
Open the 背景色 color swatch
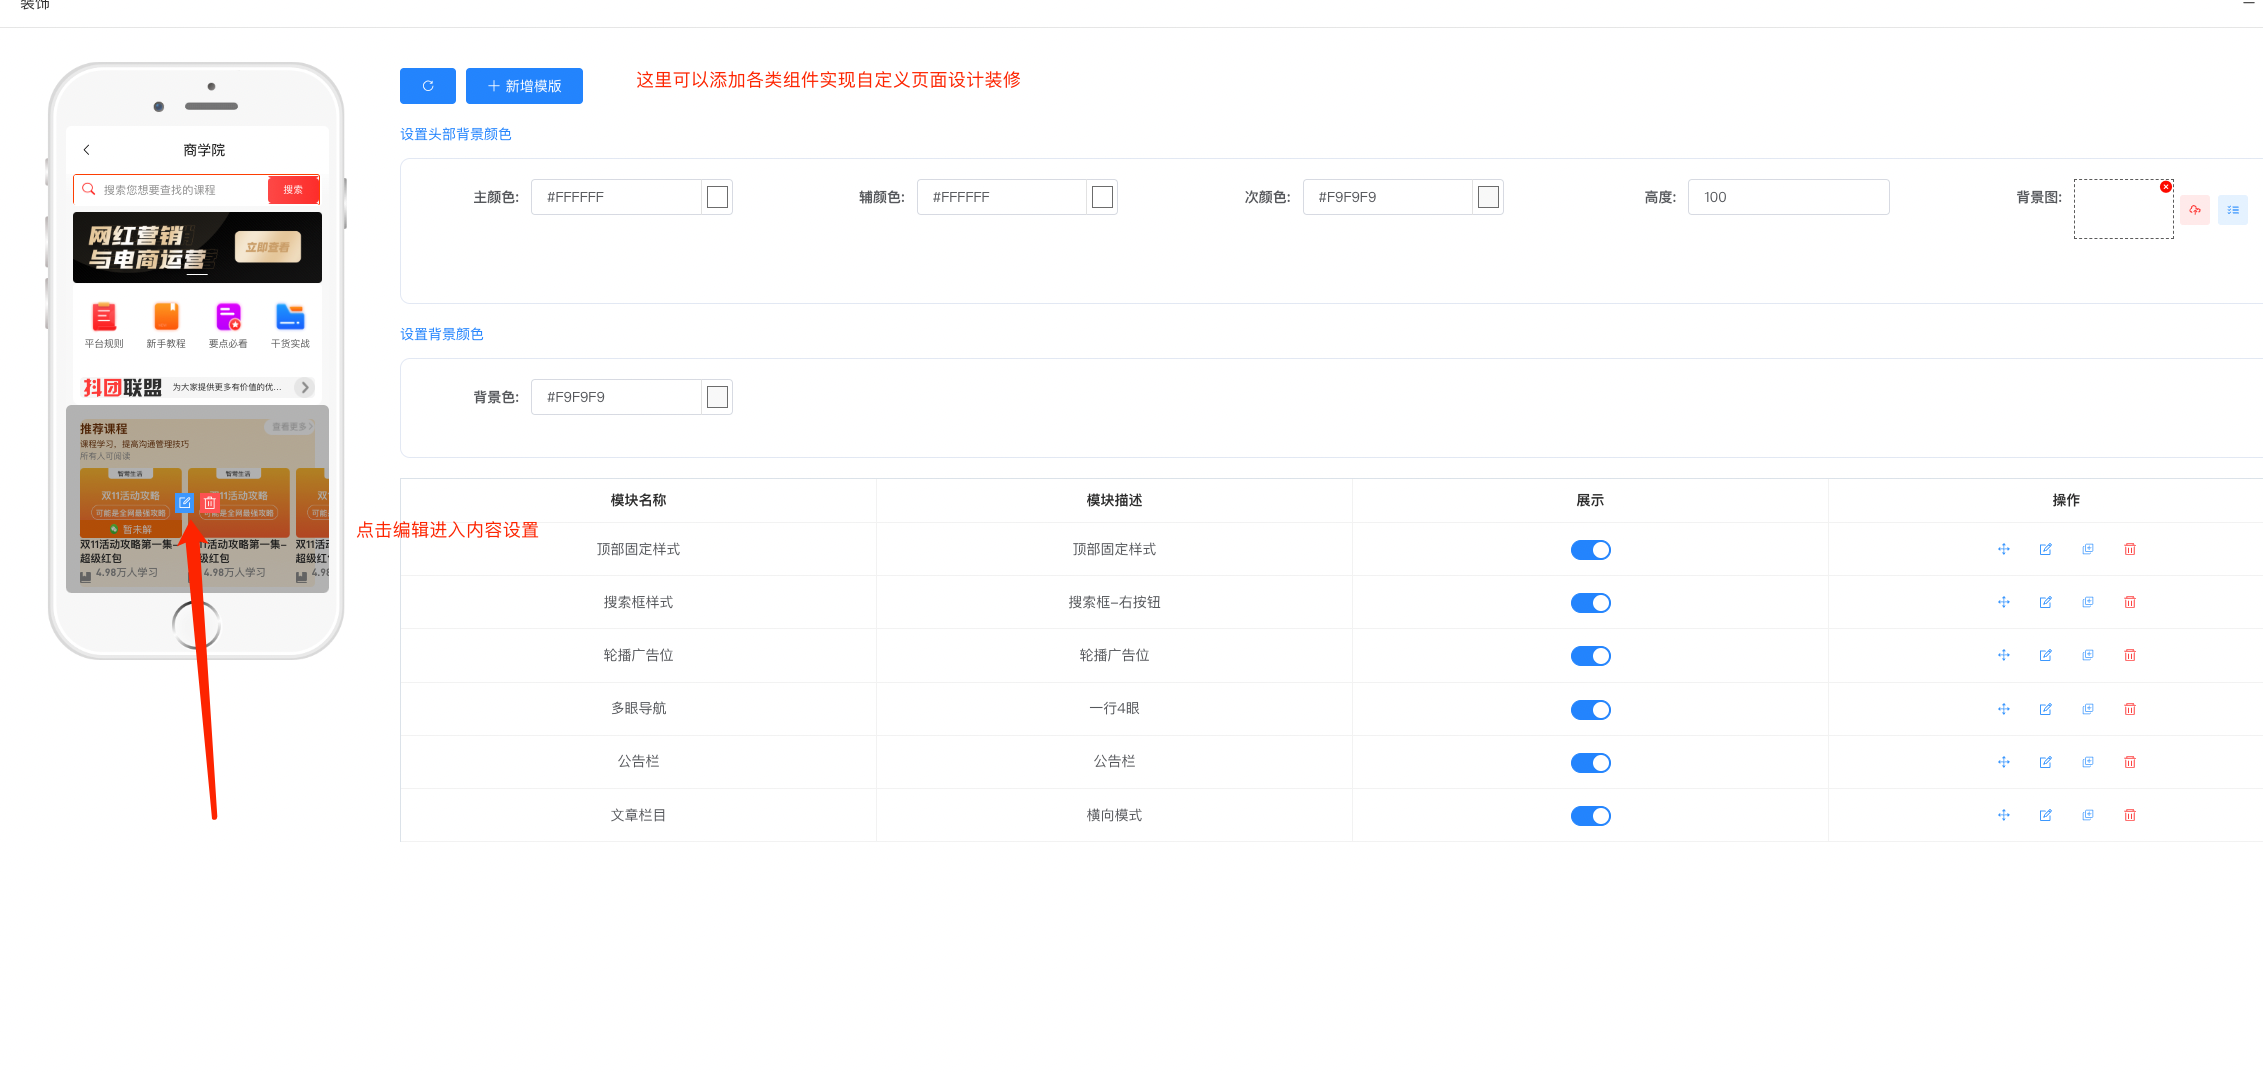717,397
